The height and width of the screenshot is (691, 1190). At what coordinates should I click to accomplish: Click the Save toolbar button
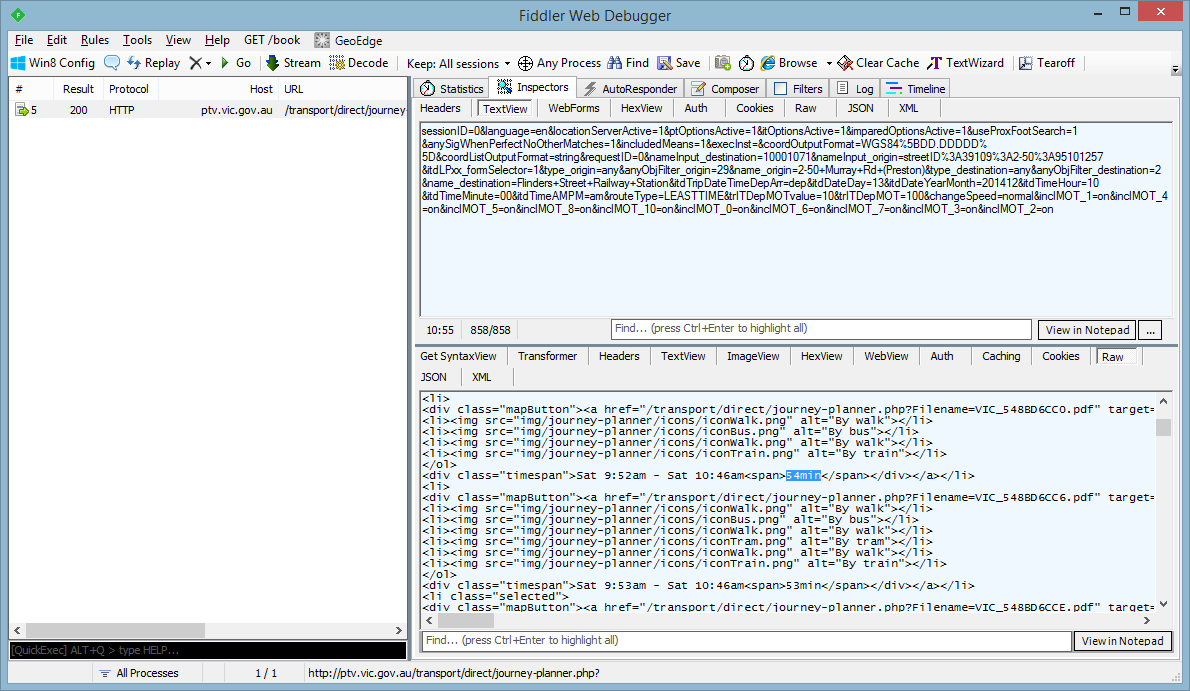tap(678, 63)
